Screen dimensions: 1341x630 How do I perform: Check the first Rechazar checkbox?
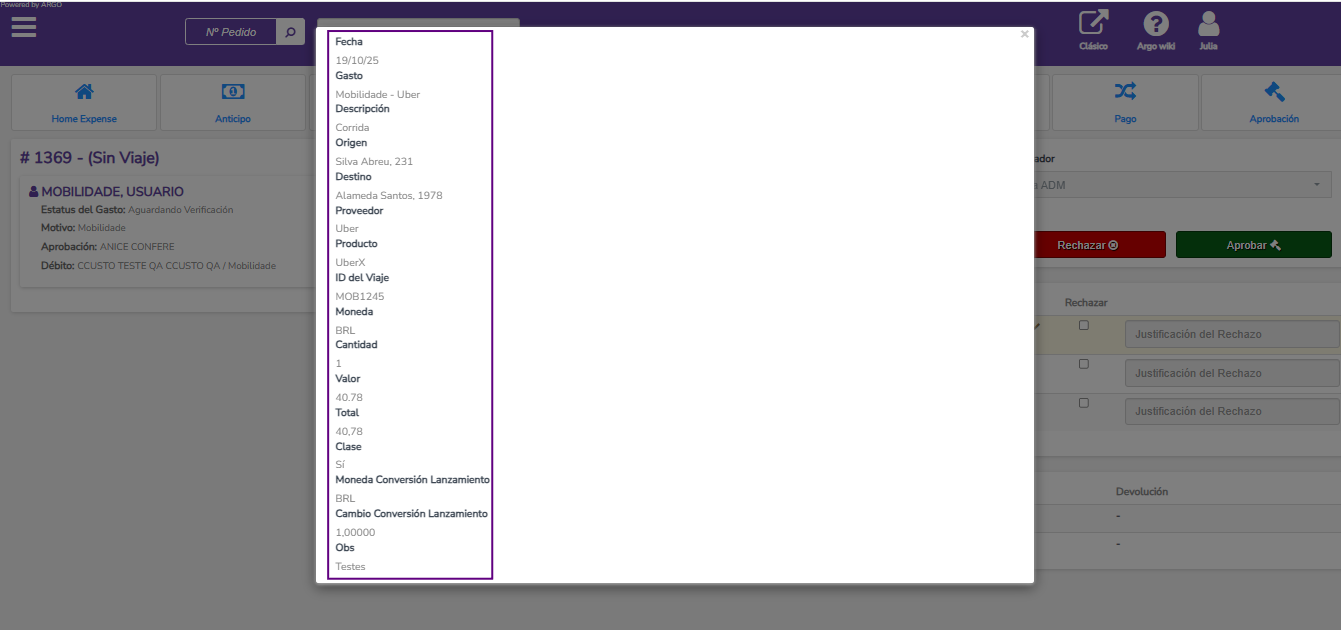click(1083, 326)
